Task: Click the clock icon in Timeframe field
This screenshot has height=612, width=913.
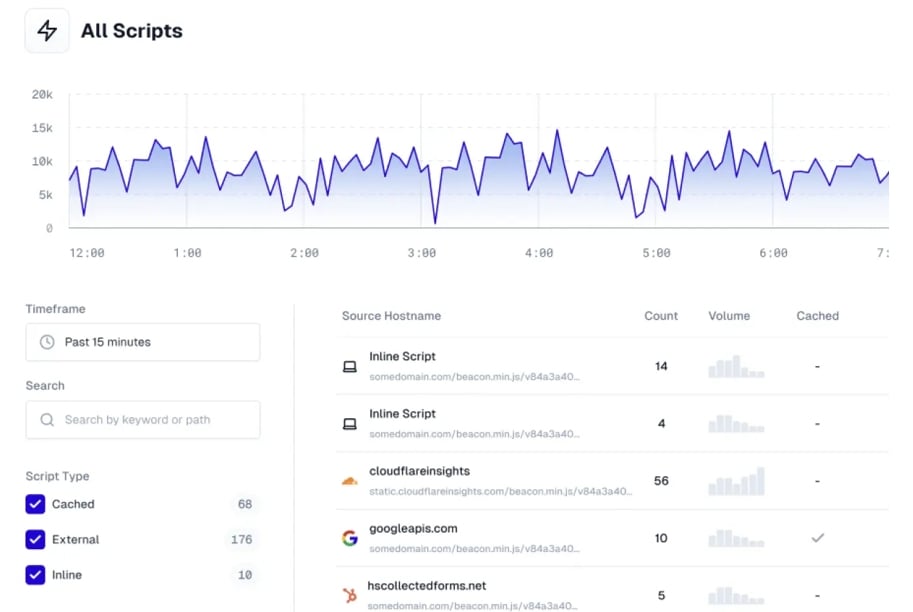Action: tap(47, 342)
